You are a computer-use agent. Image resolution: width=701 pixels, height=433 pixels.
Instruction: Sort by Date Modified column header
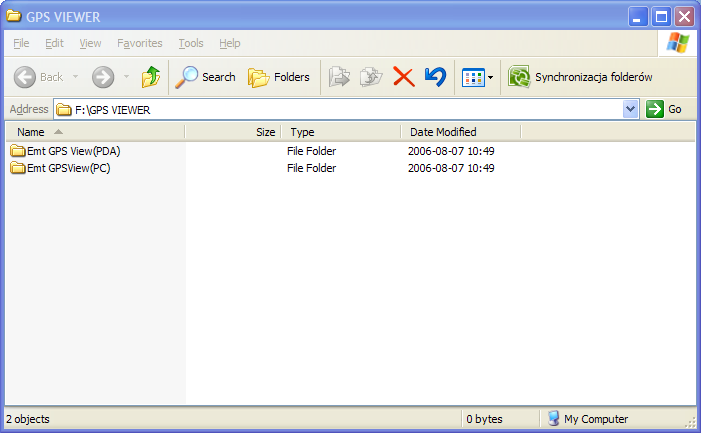(x=460, y=132)
